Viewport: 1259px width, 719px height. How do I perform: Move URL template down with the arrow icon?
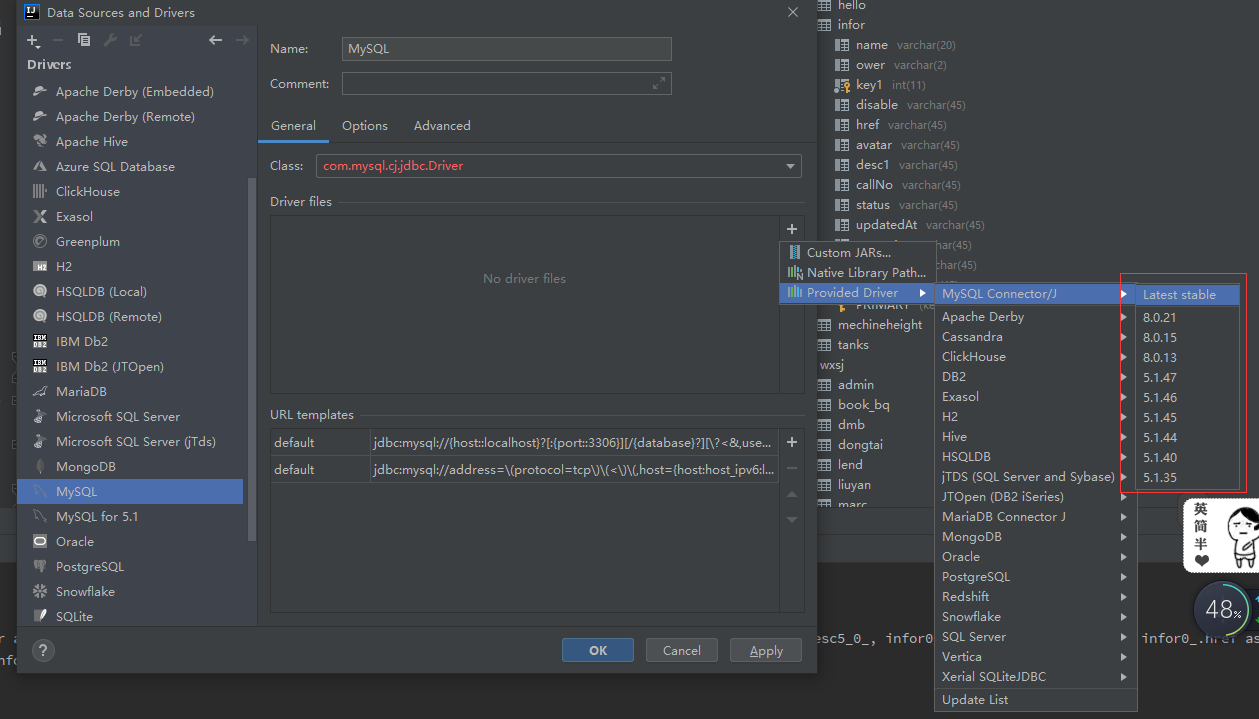pos(792,520)
